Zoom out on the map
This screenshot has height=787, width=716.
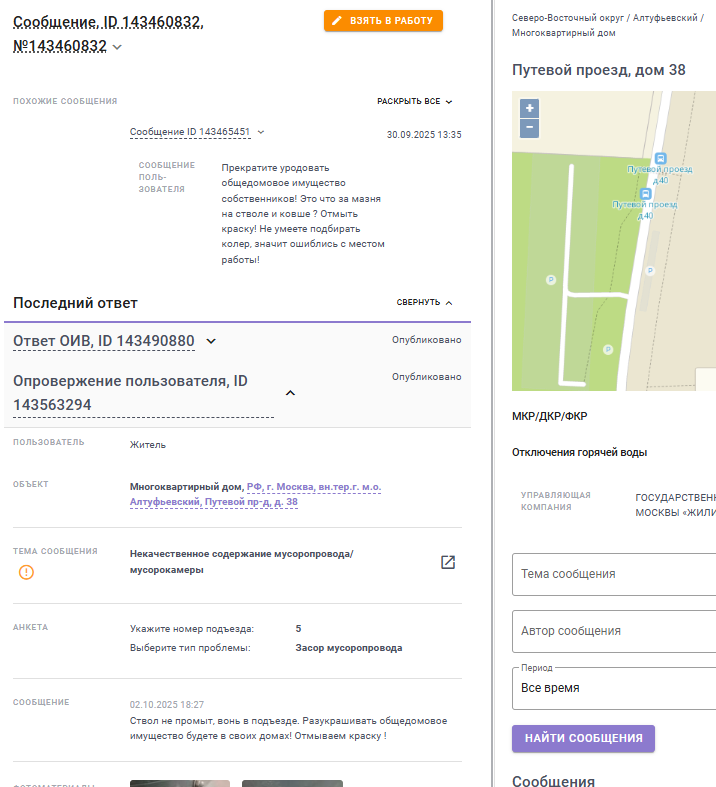pyautogui.click(x=529, y=128)
